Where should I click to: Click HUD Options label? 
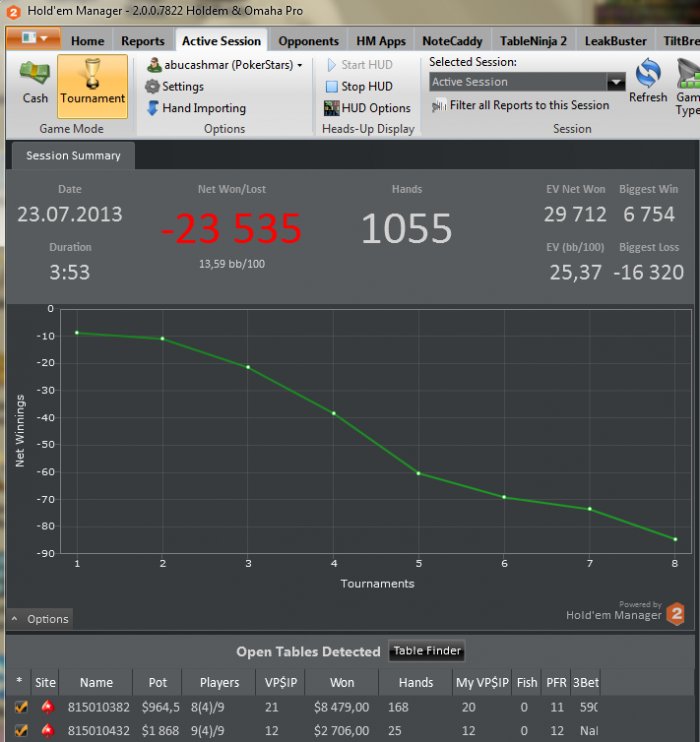[376, 108]
